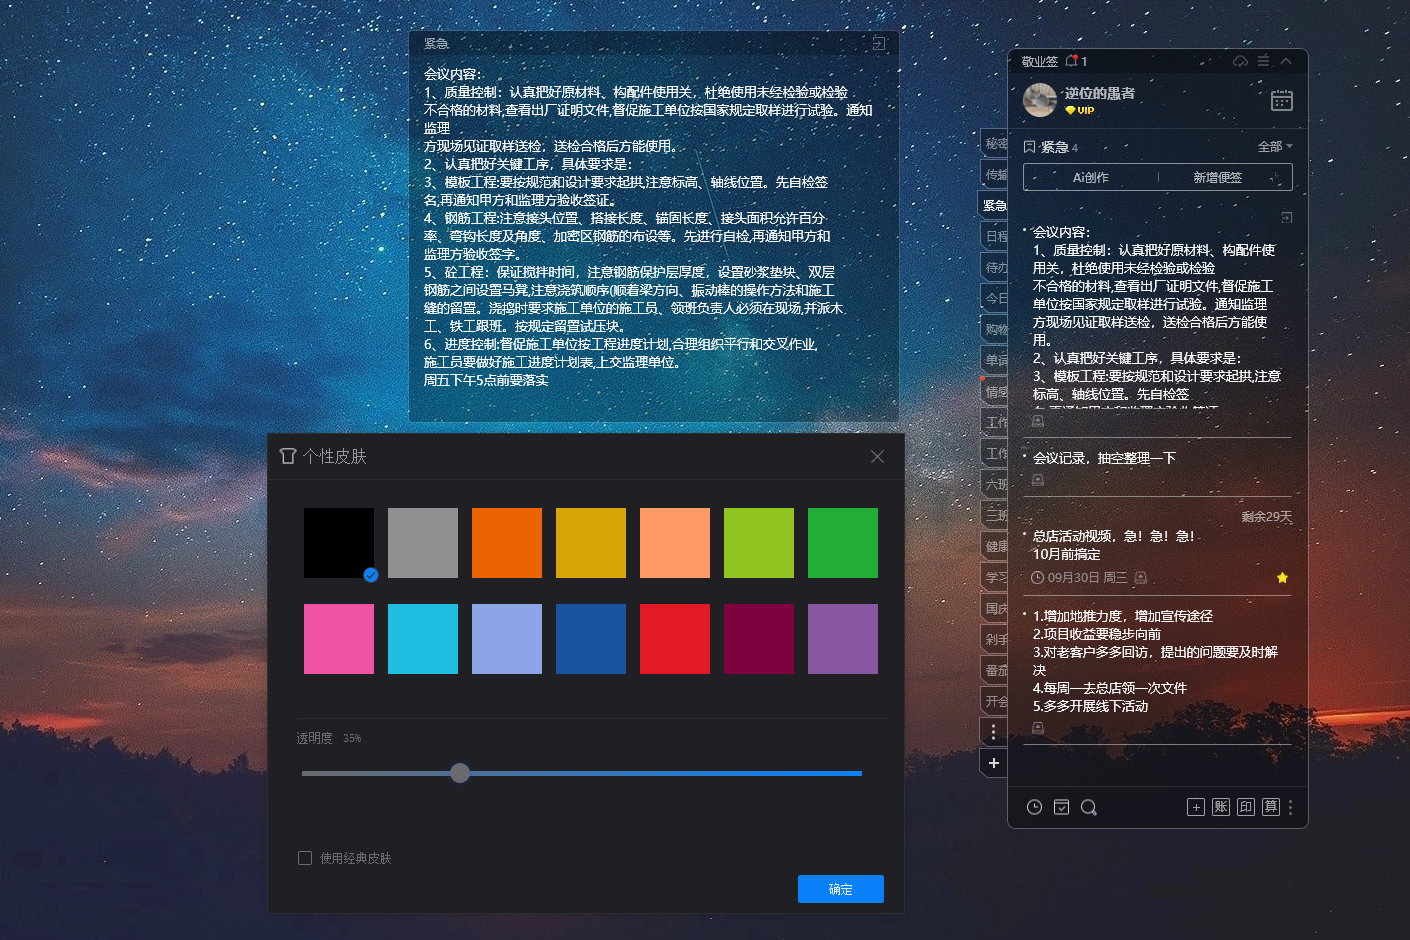The image size is (1410, 940).
Task: Select the 紧急 category tab
Action: pos(993,205)
